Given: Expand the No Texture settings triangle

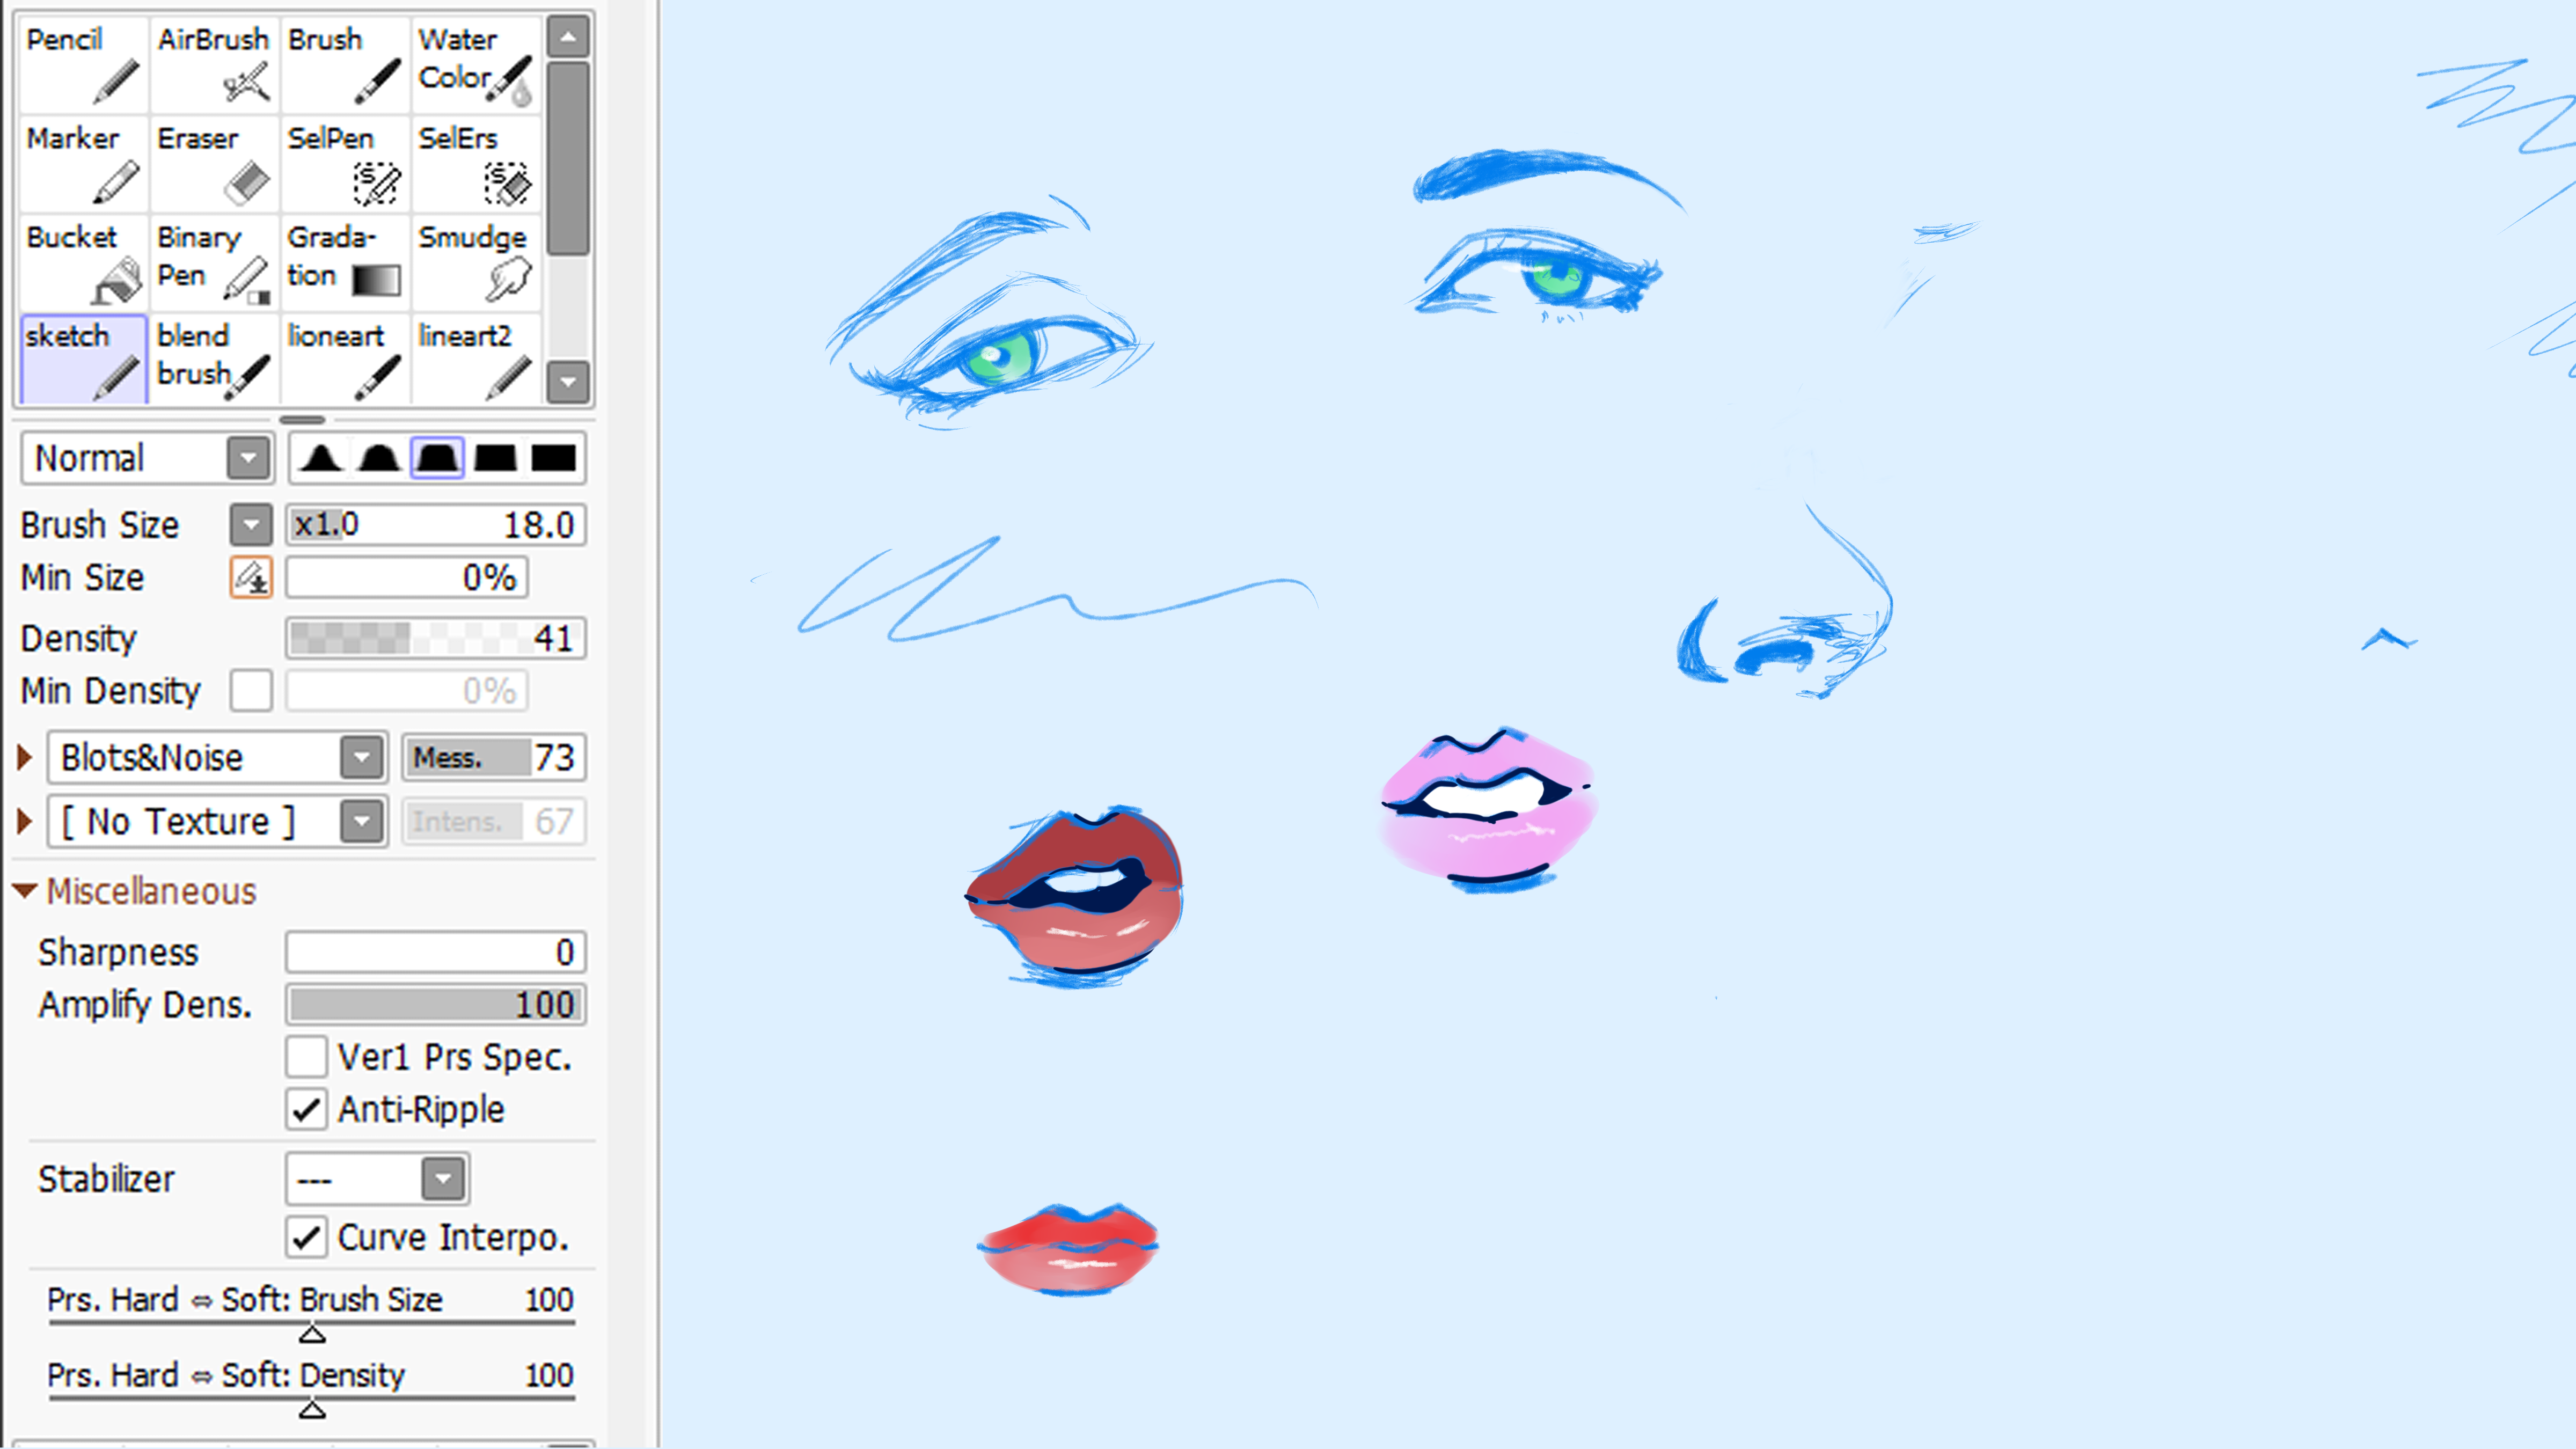Looking at the screenshot, I should [x=25, y=822].
